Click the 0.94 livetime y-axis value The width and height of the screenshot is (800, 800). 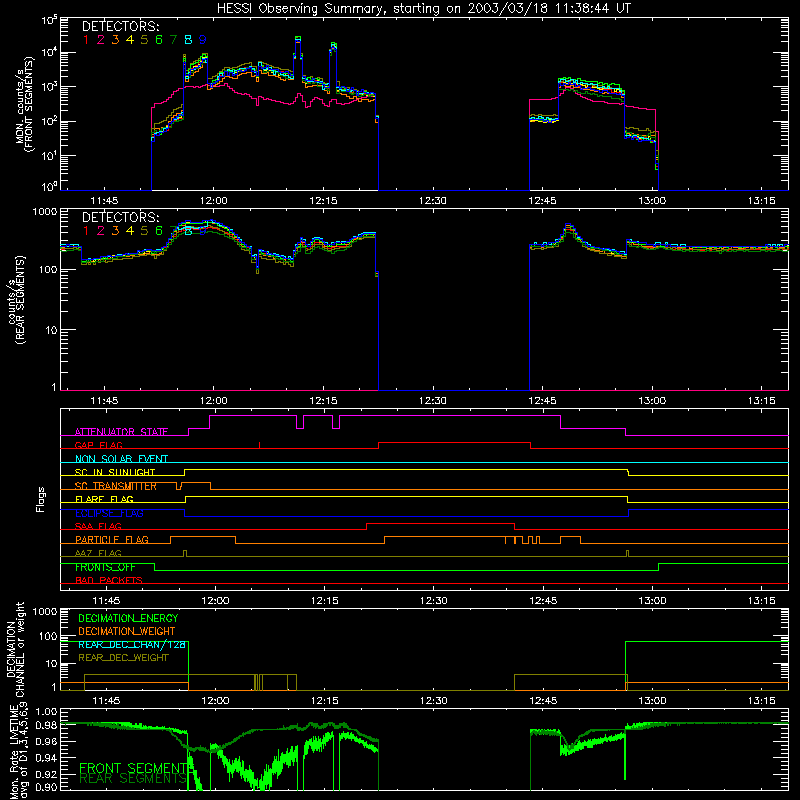47,757
